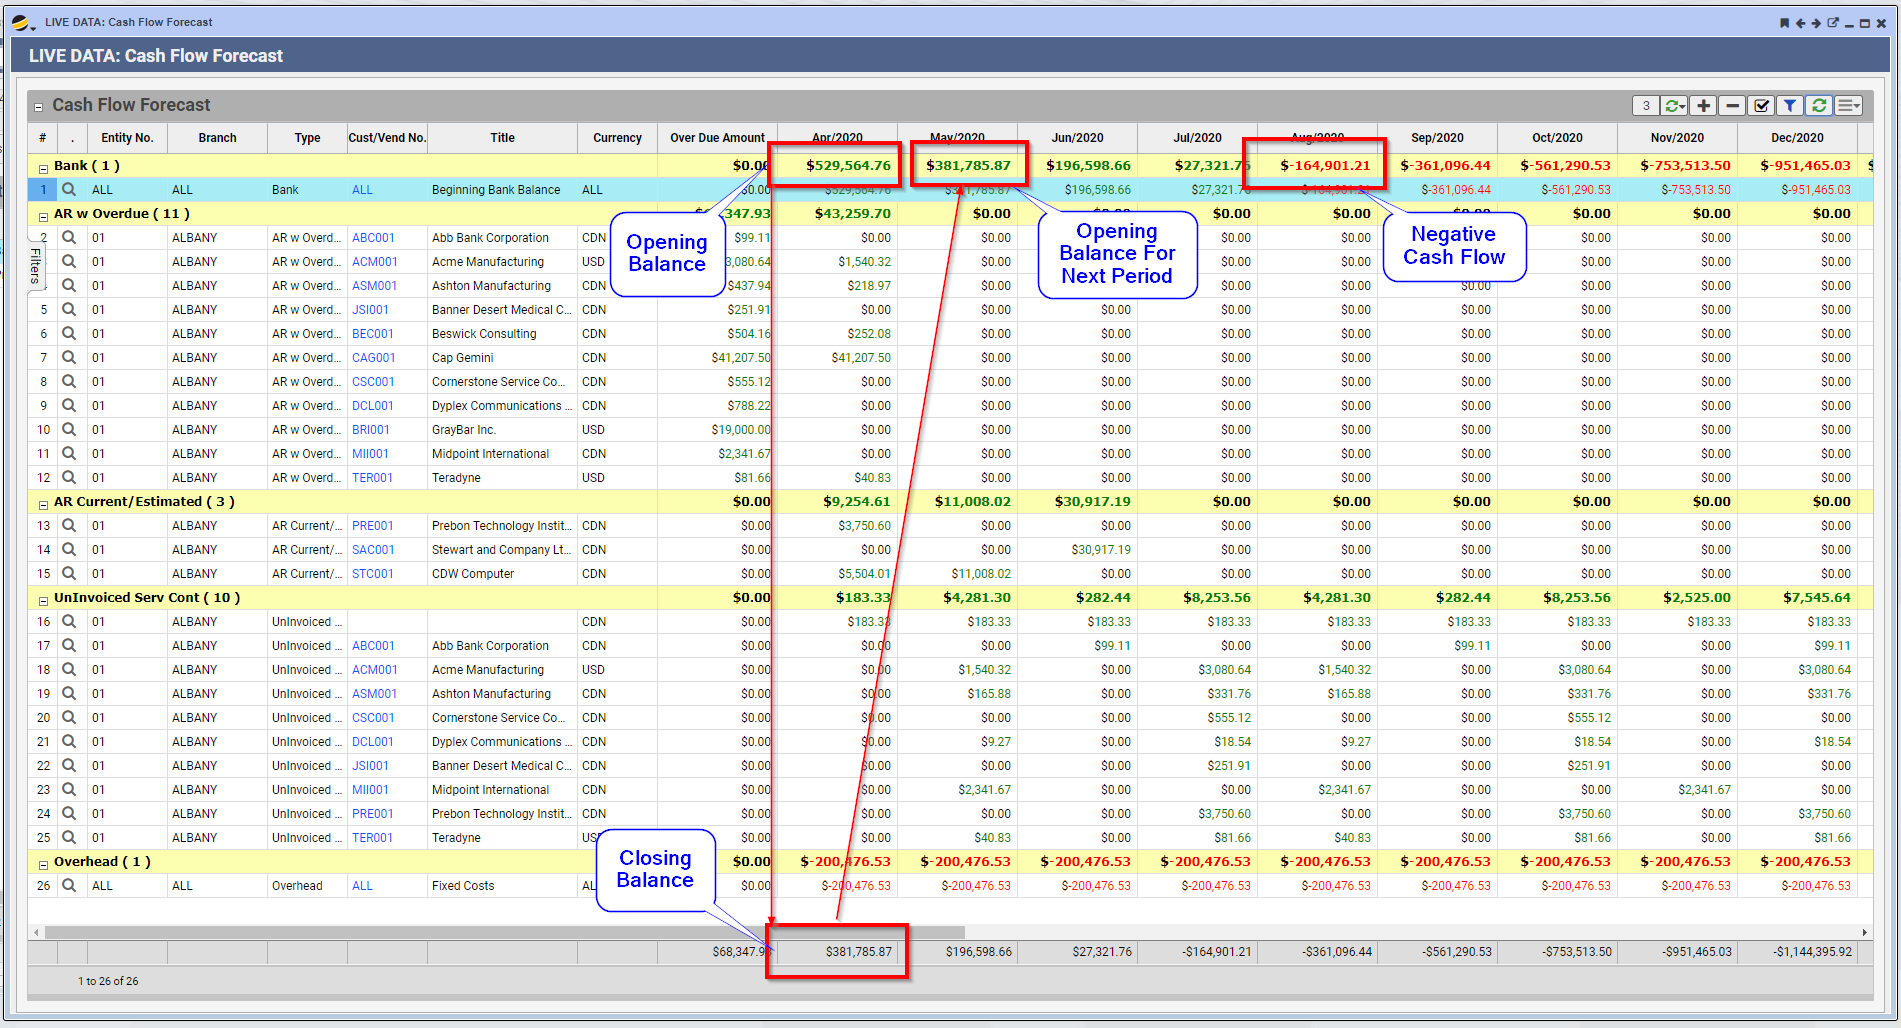The image size is (1901, 1028).
Task: Click the Dec/2020 column header
Action: [x=1797, y=138]
